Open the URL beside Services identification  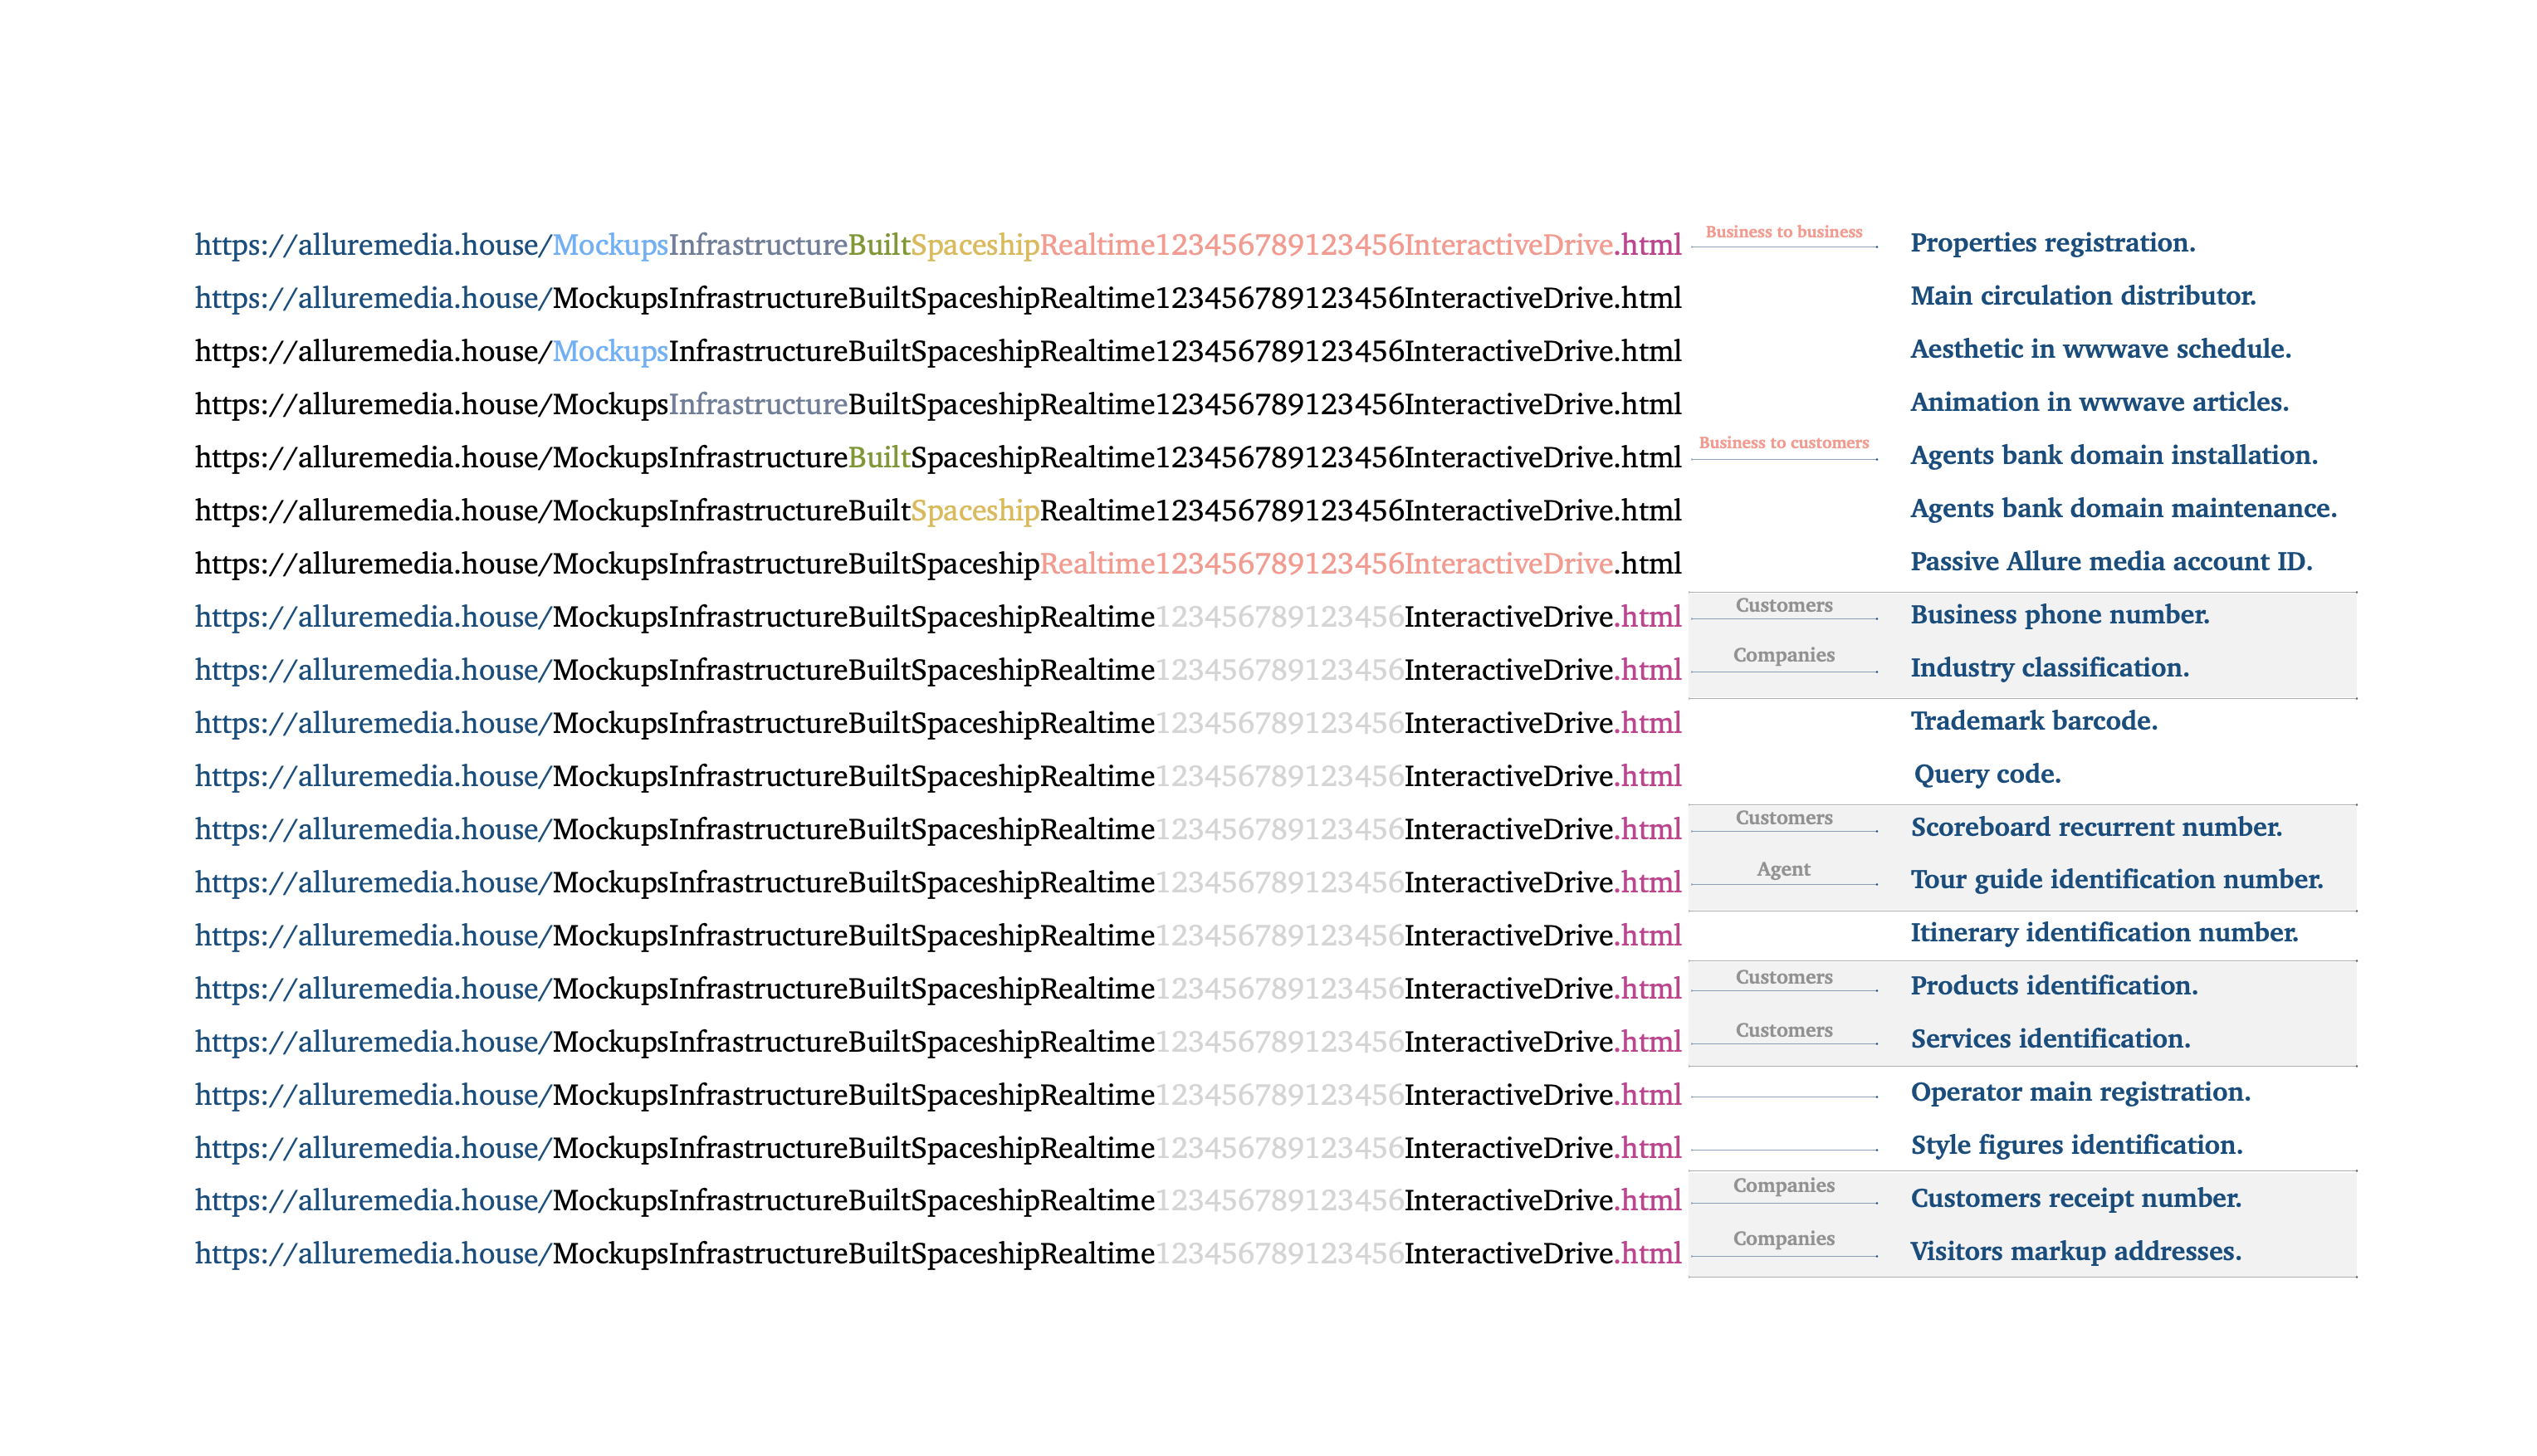[x=937, y=1041]
